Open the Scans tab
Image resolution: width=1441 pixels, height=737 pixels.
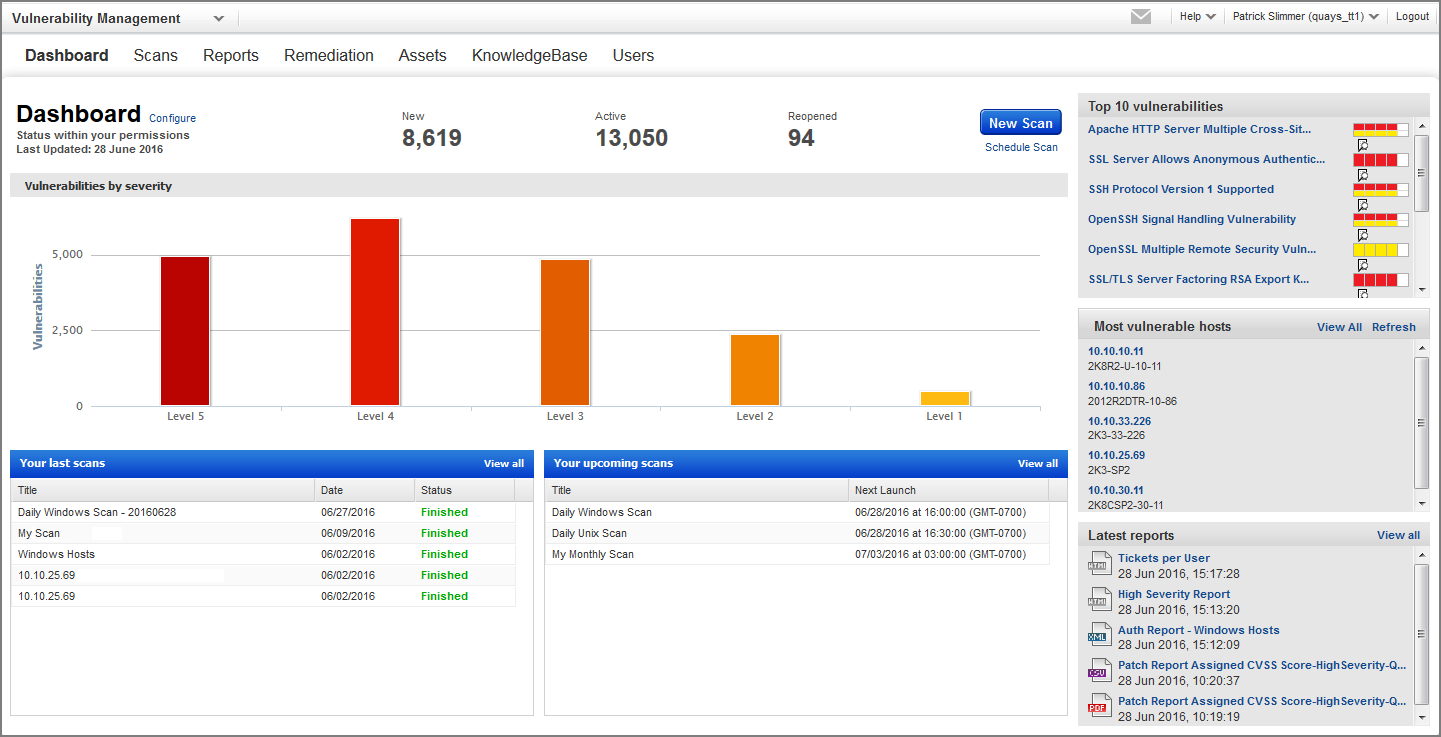coord(156,56)
